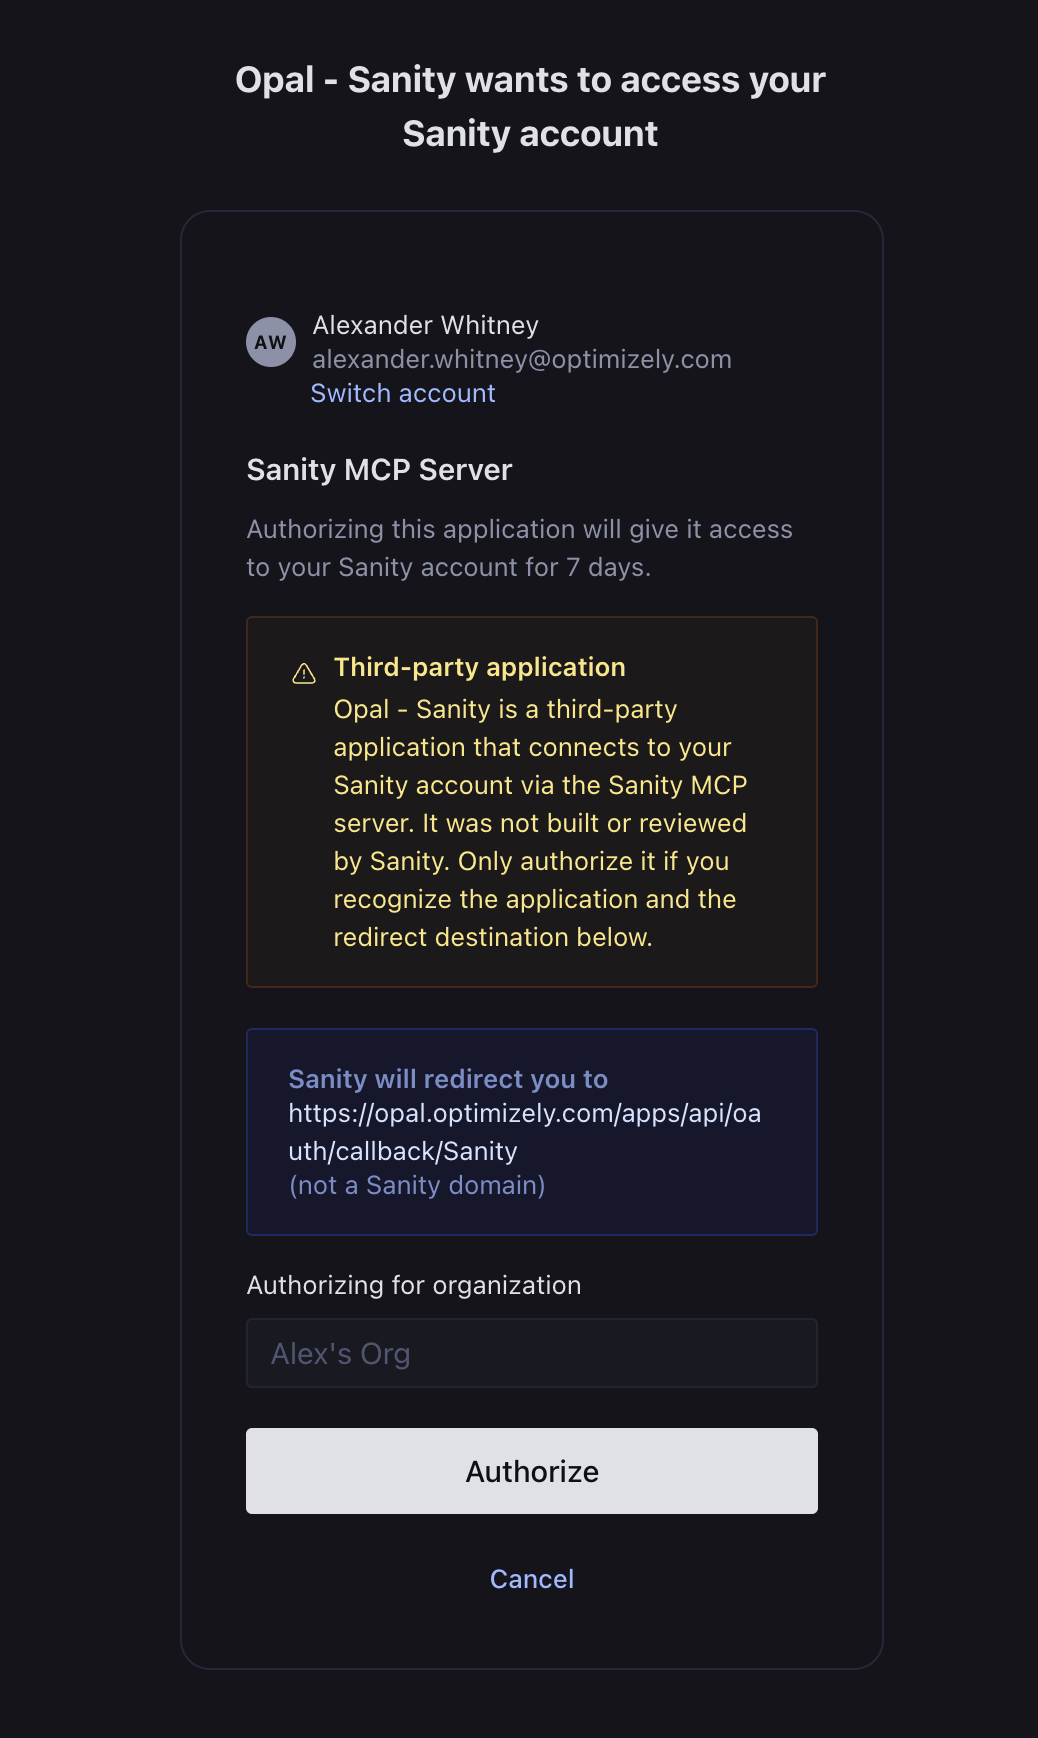Click the Third-party application warning heading
This screenshot has height=1738, width=1038.
[480, 667]
